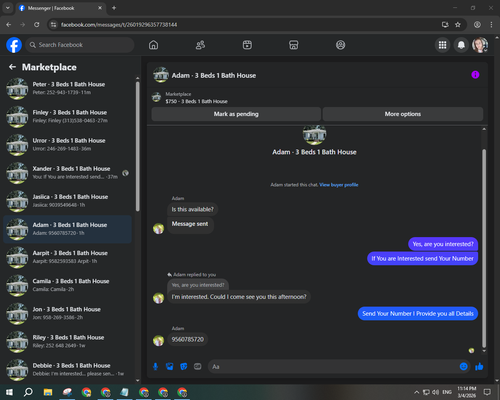Choose a sticker from the sticker icon
The image size is (500, 400).
tap(184, 367)
